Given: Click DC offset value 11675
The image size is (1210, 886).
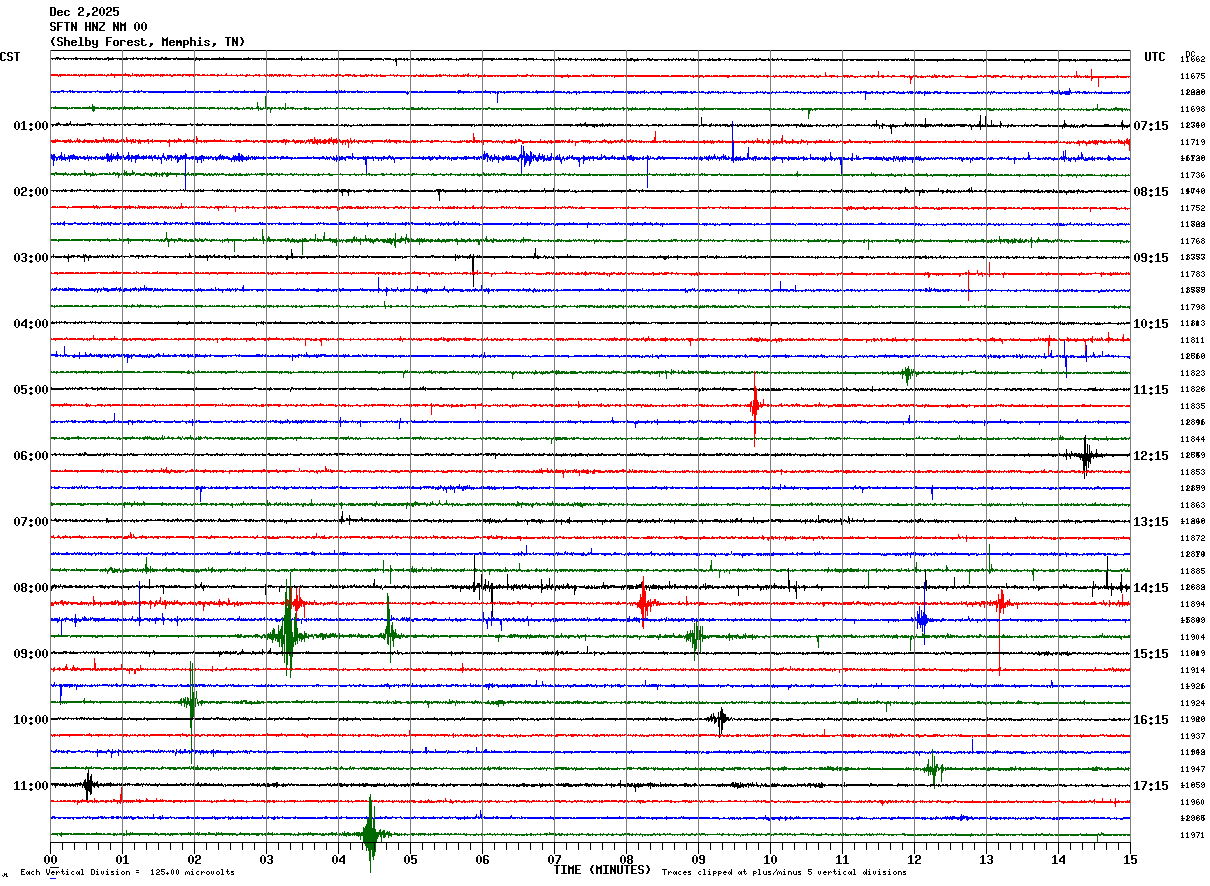Looking at the screenshot, I should [x=1192, y=76].
